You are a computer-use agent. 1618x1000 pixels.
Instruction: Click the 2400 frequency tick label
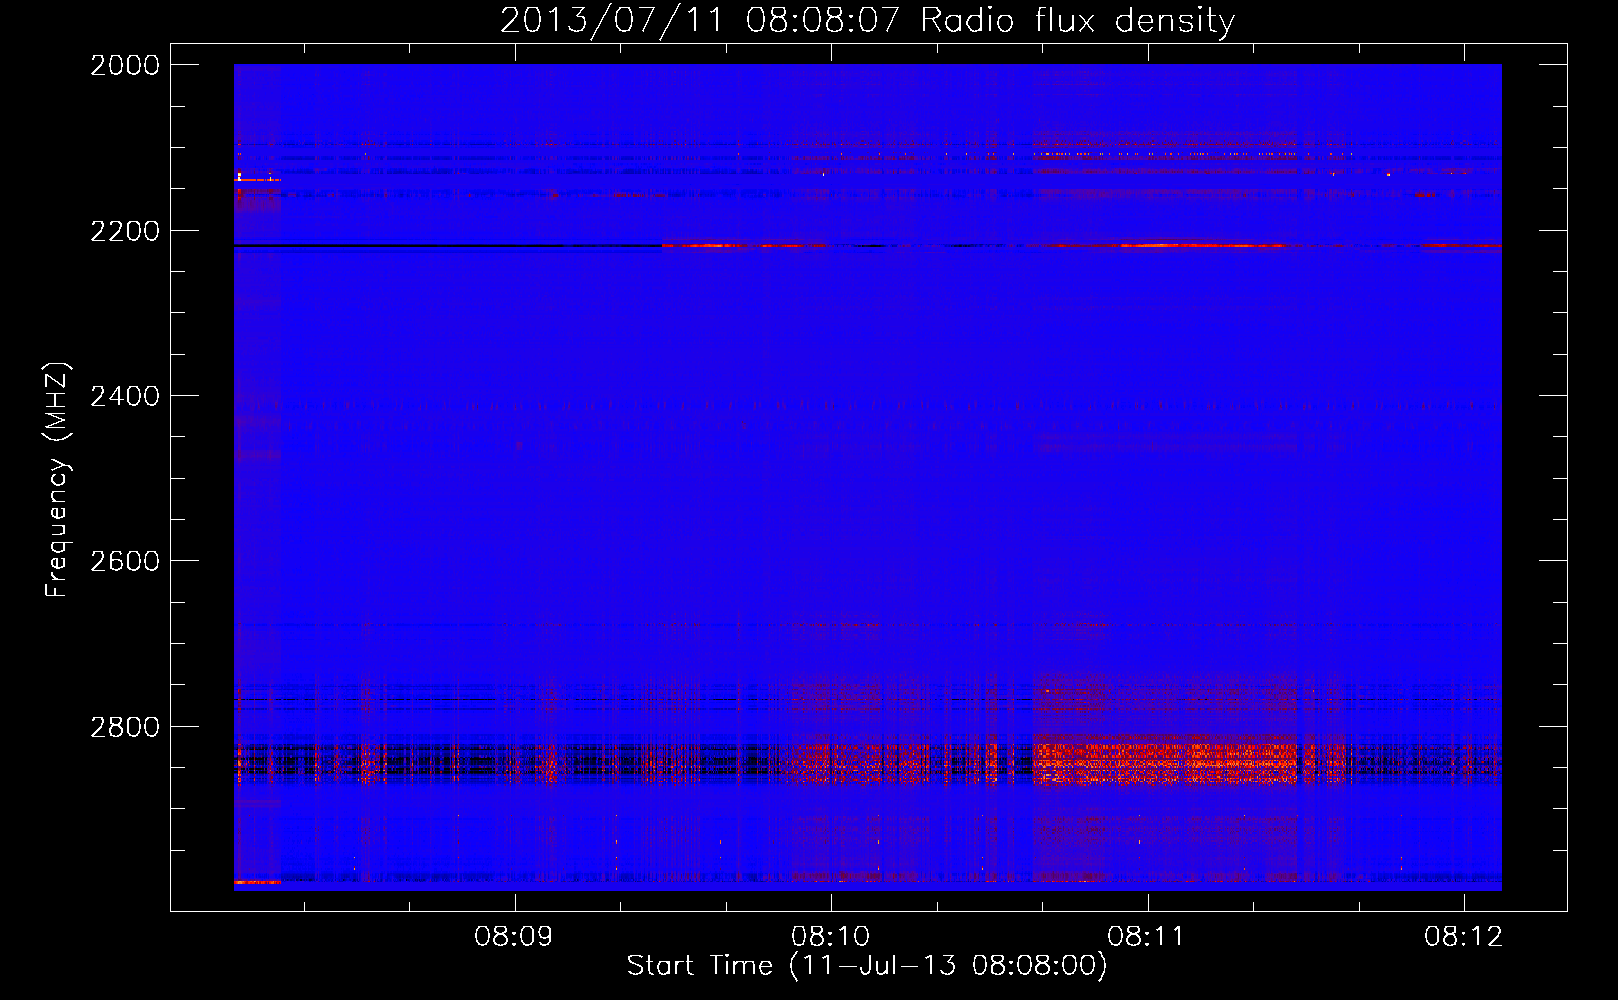pos(125,396)
